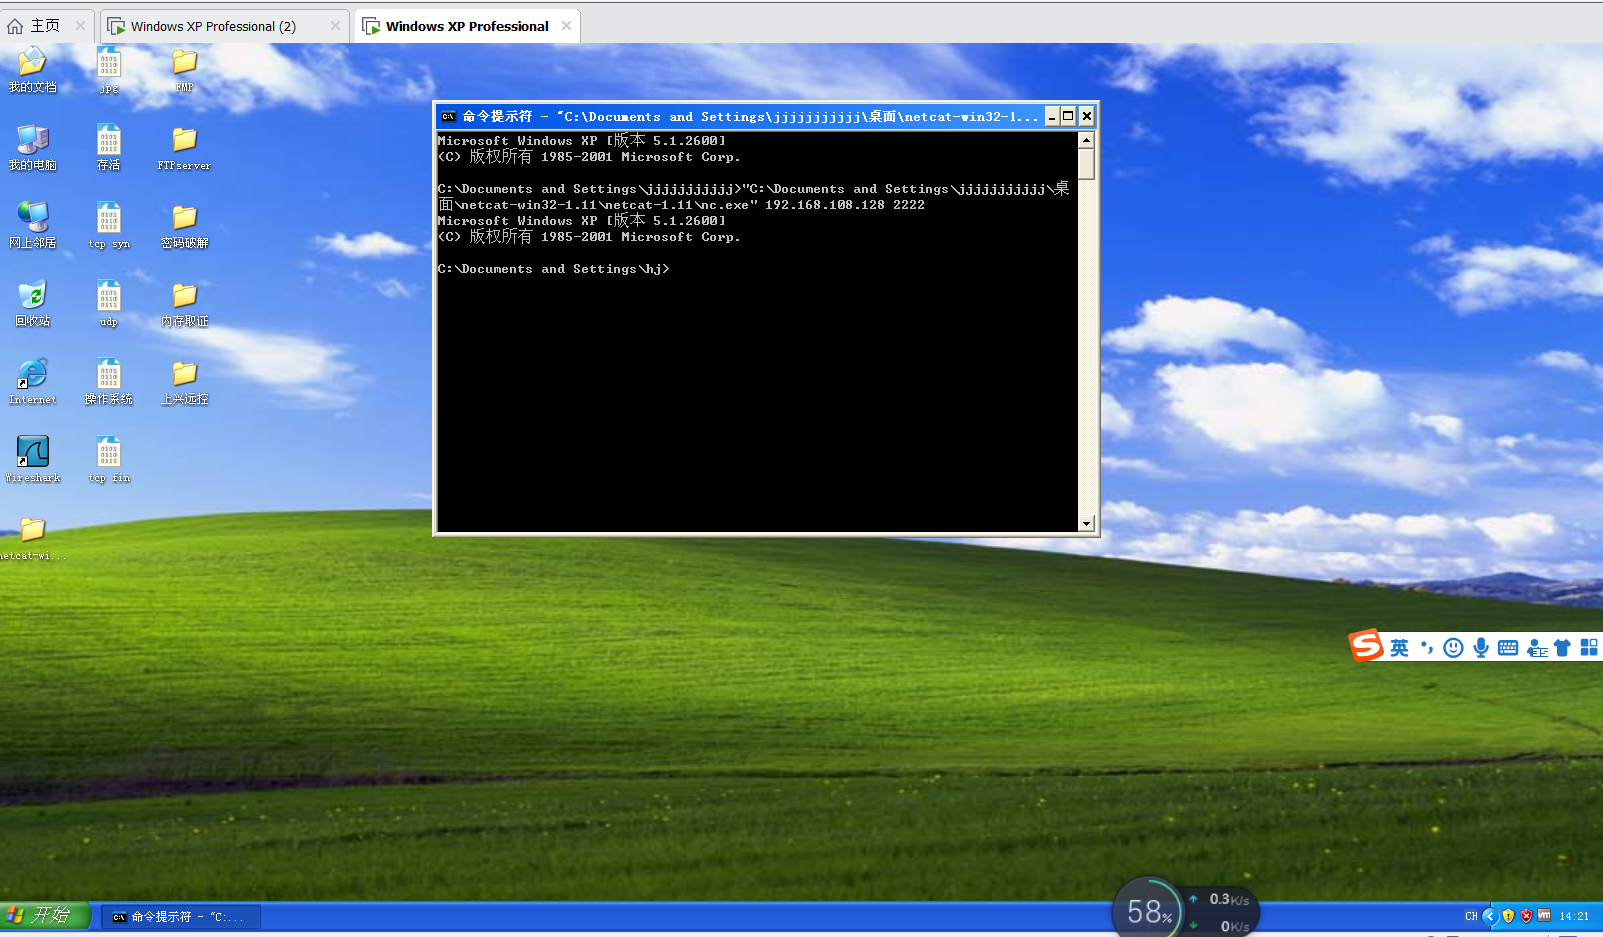Open the Sogou skin shirt icon
Screen dimensions: 1603x937
coord(1562,648)
